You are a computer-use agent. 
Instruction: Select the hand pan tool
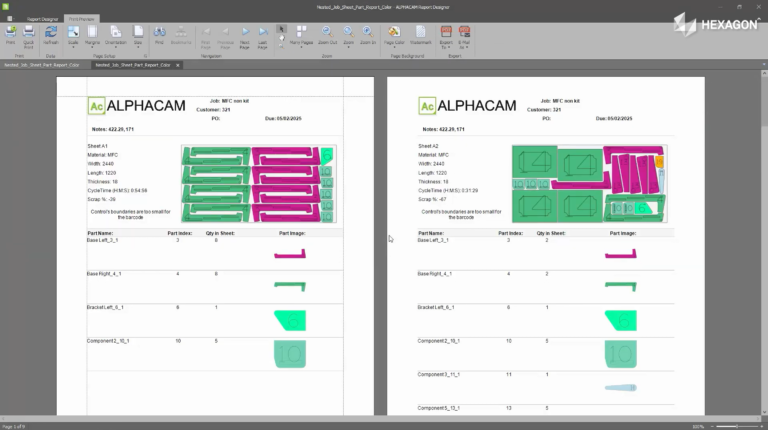281,38
